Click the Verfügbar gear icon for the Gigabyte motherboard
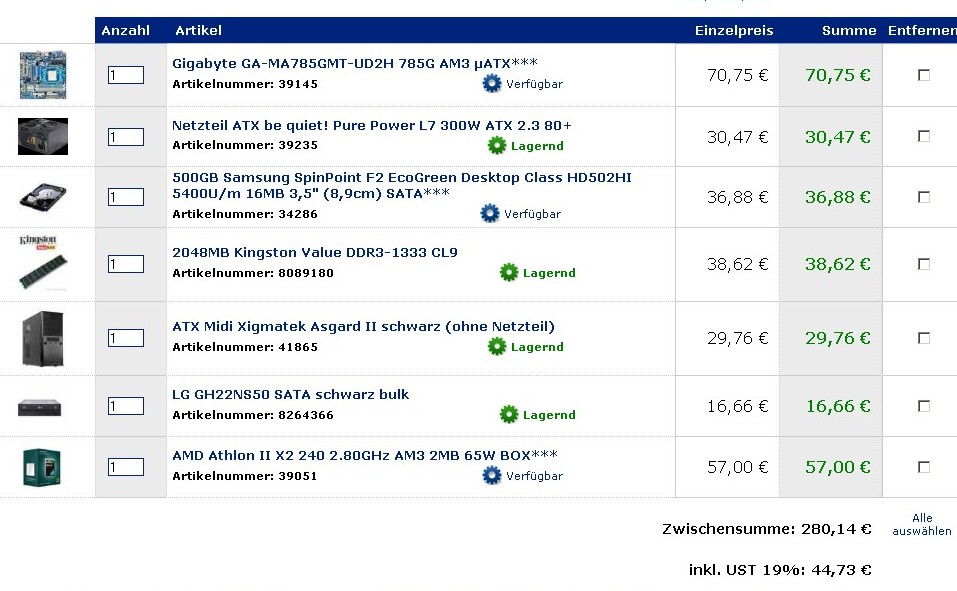957x591 pixels. tap(491, 84)
